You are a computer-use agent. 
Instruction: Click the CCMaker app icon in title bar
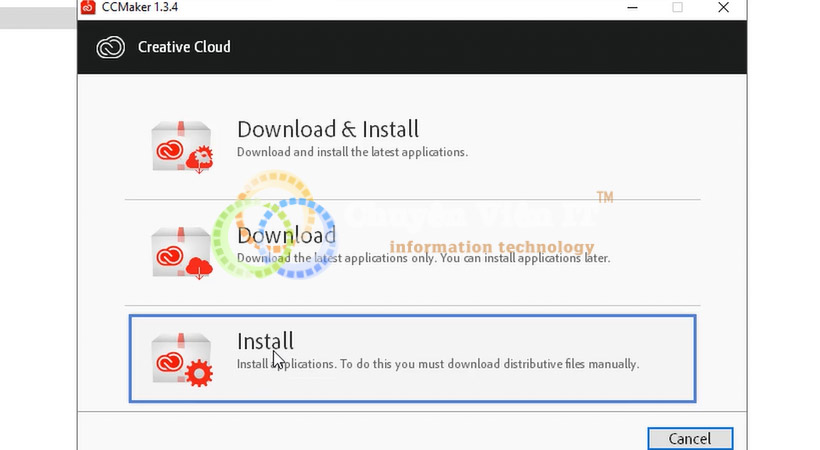tap(88, 7)
